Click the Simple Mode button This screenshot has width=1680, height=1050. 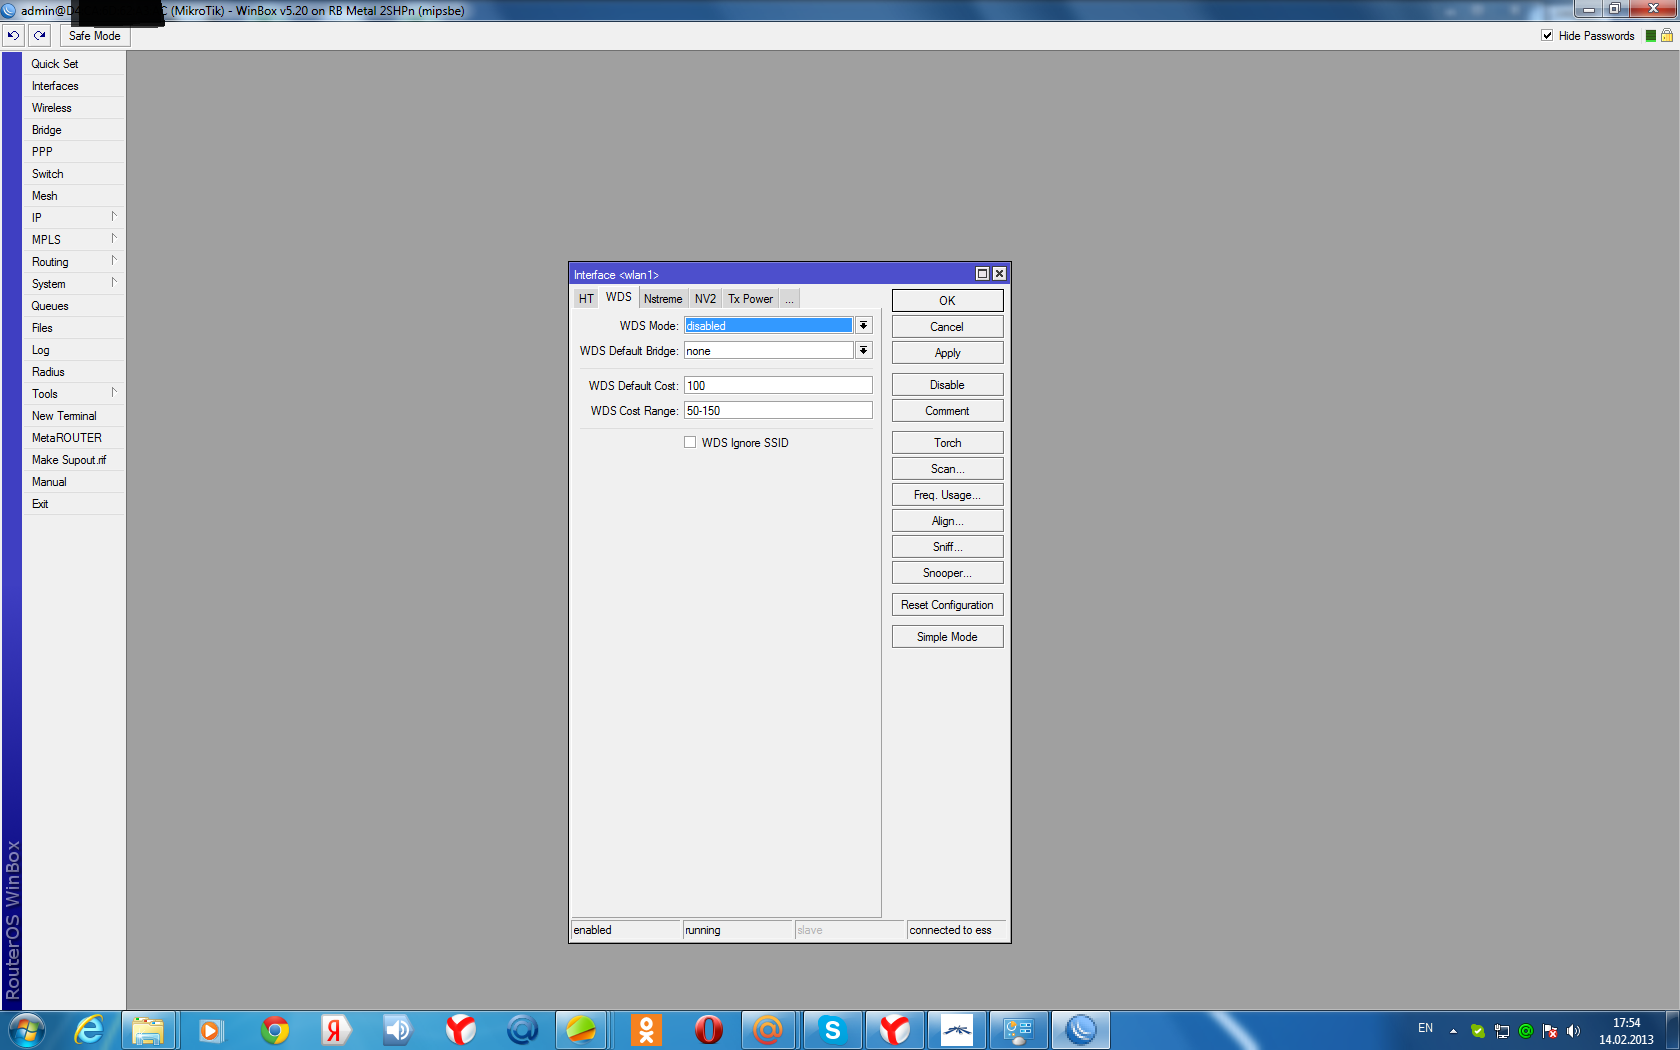click(x=947, y=636)
